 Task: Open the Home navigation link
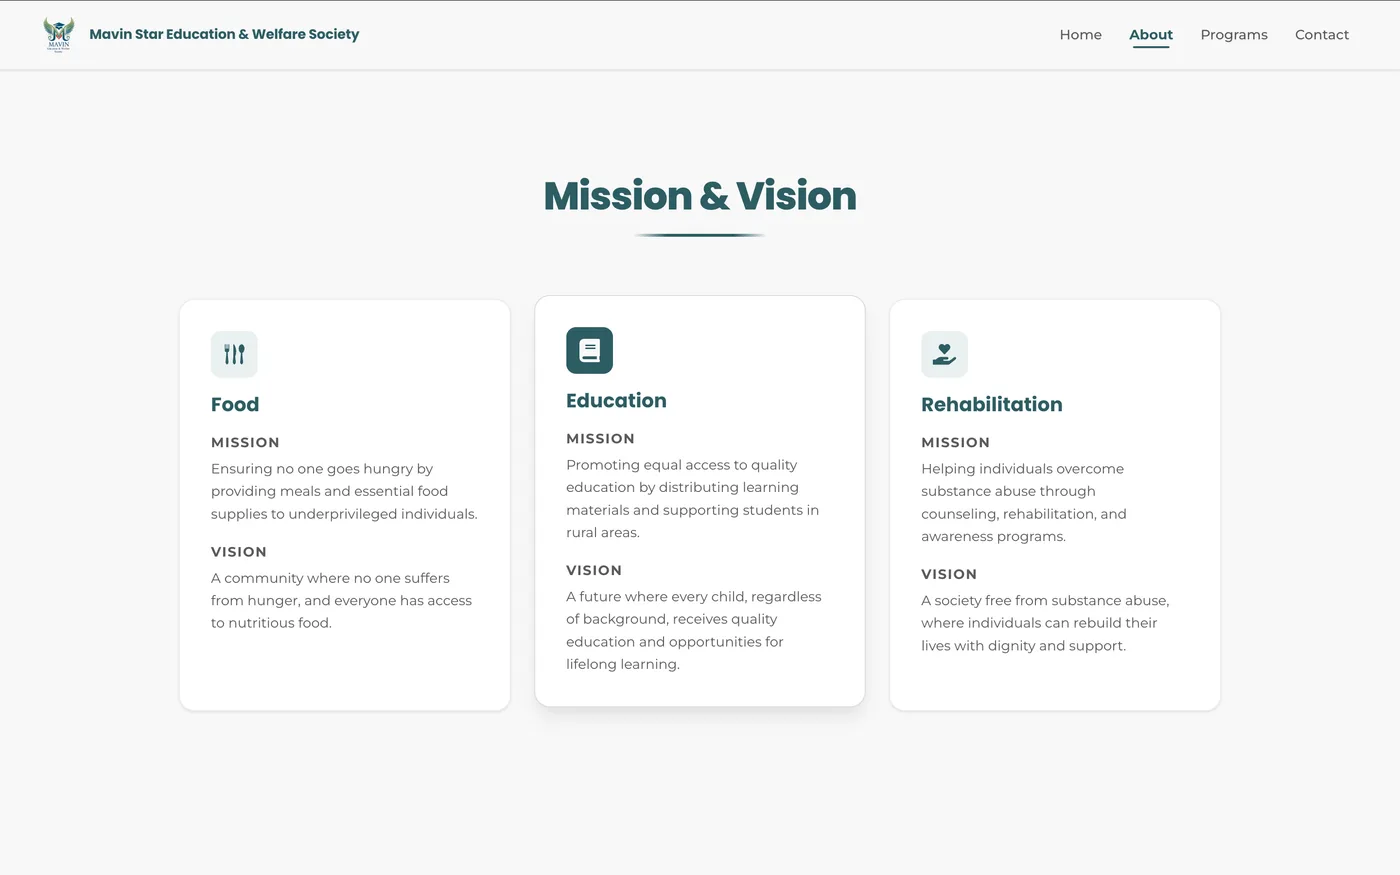pos(1081,34)
